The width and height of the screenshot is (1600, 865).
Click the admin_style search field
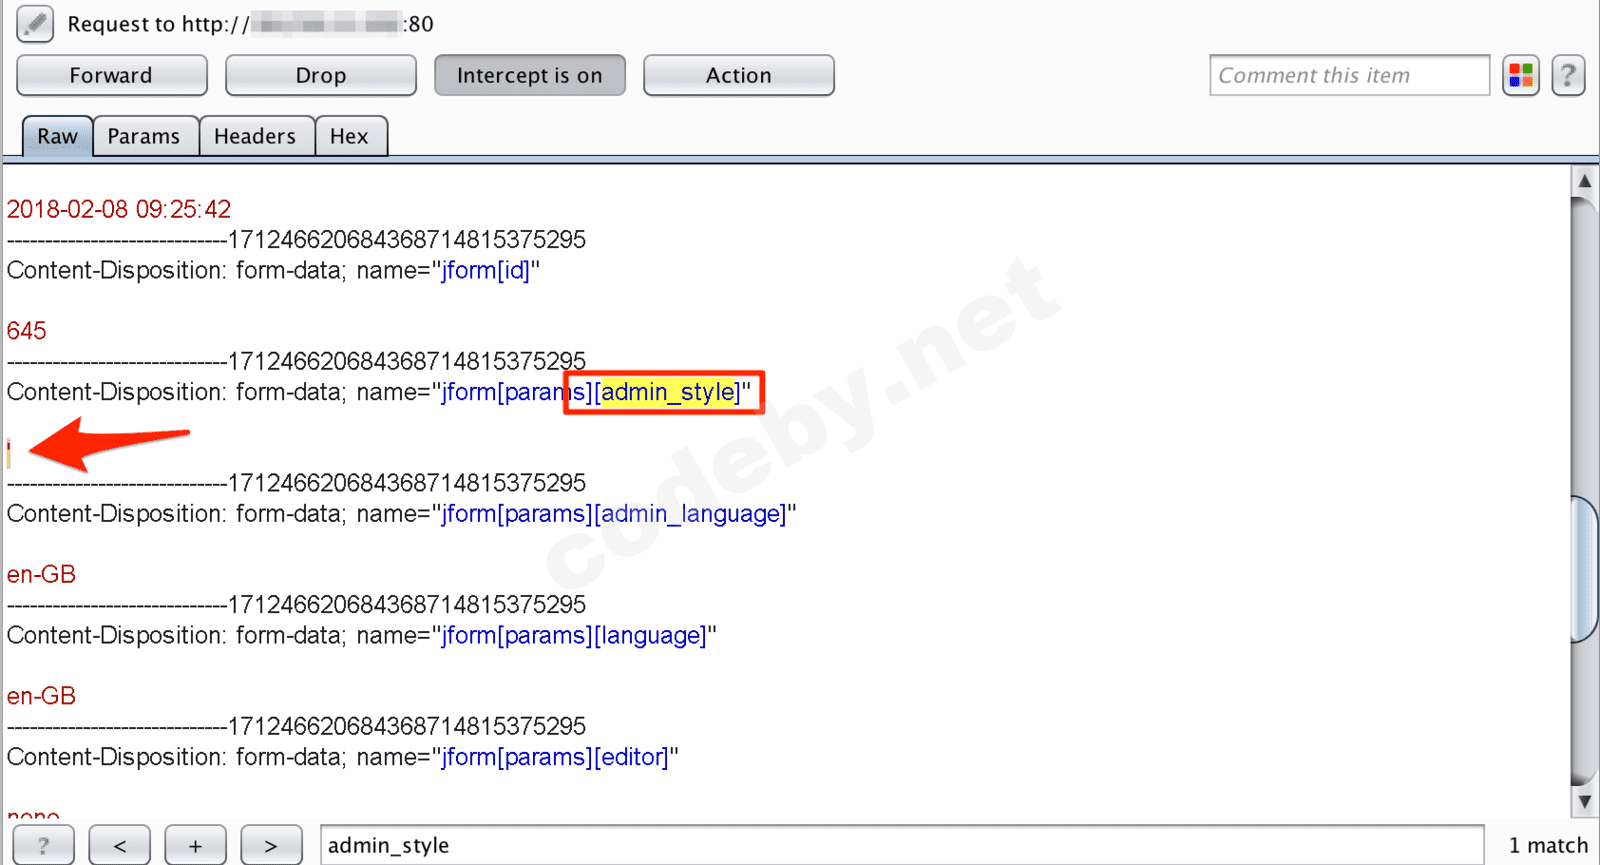902,845
